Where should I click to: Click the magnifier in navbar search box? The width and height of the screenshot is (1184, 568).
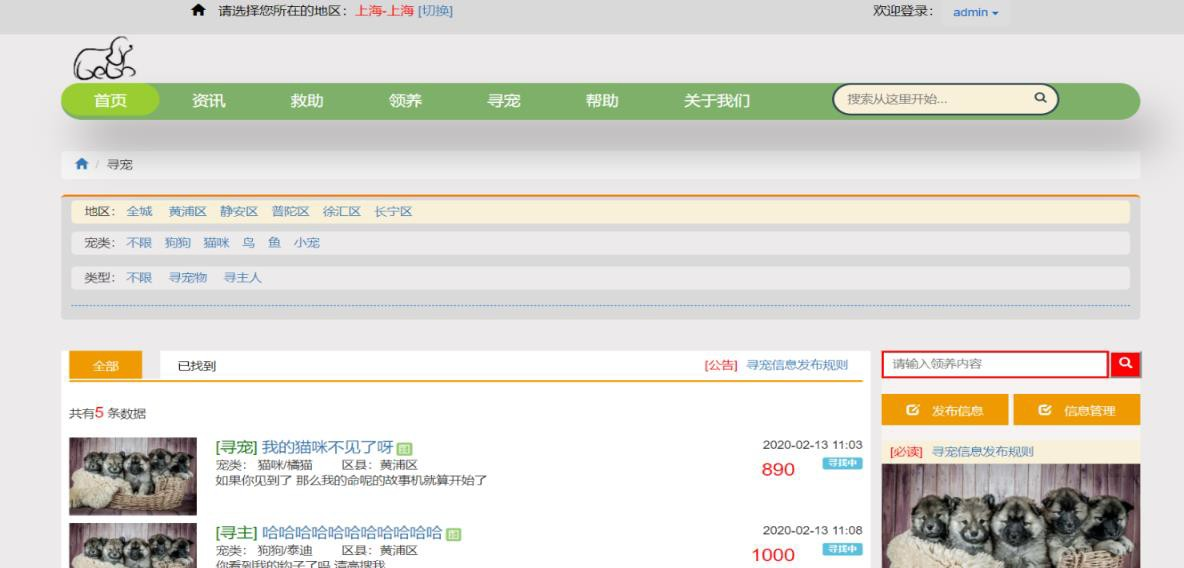[1040, 98]
